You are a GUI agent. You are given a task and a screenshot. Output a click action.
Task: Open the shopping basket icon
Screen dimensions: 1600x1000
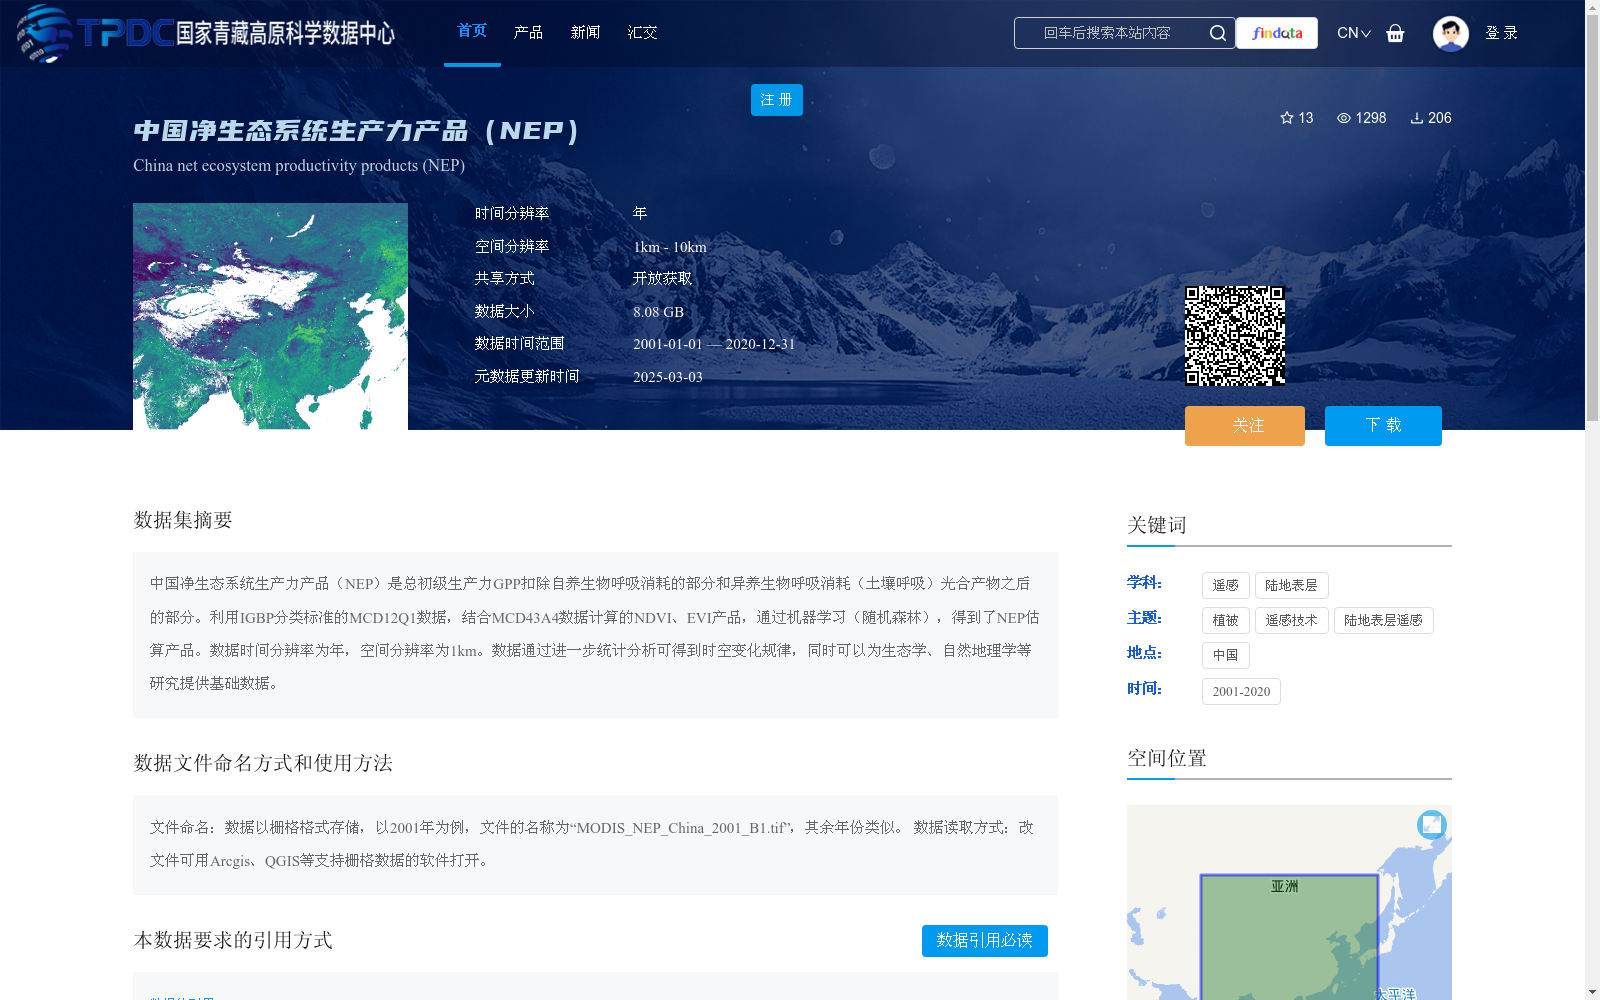coord(1395,33)
